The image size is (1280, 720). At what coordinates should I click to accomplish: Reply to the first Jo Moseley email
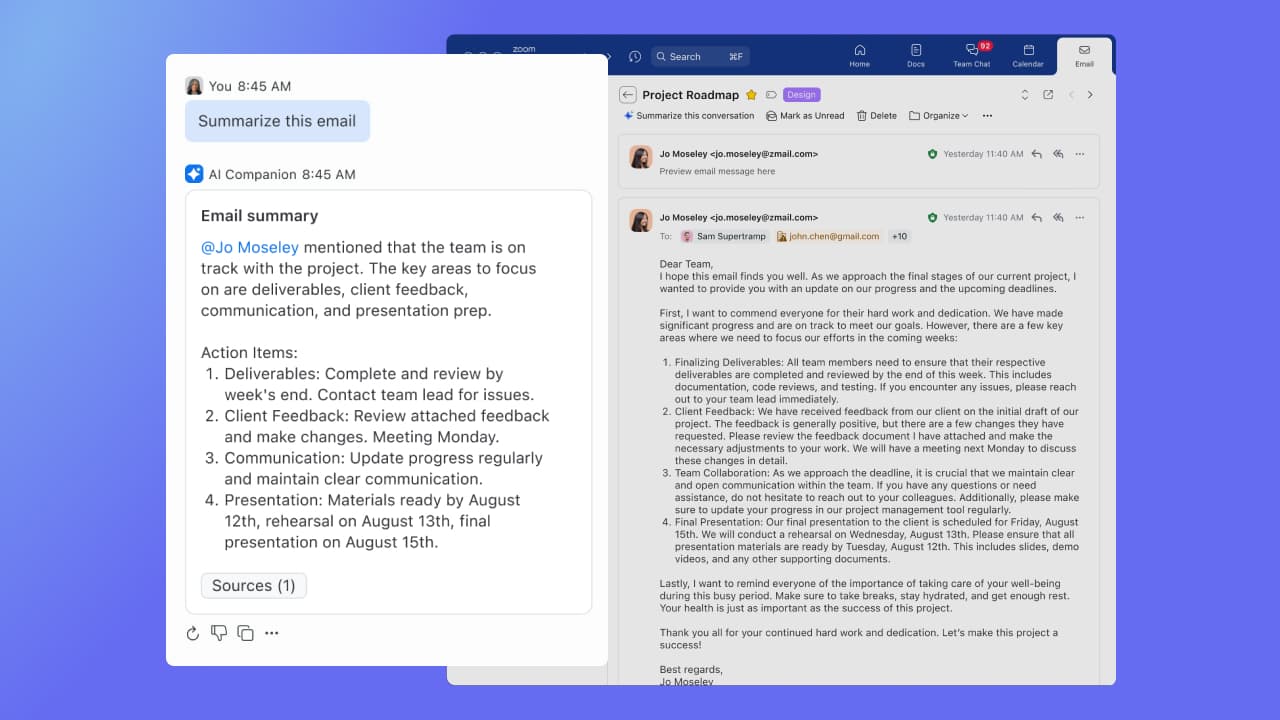tap(1036, 154)
